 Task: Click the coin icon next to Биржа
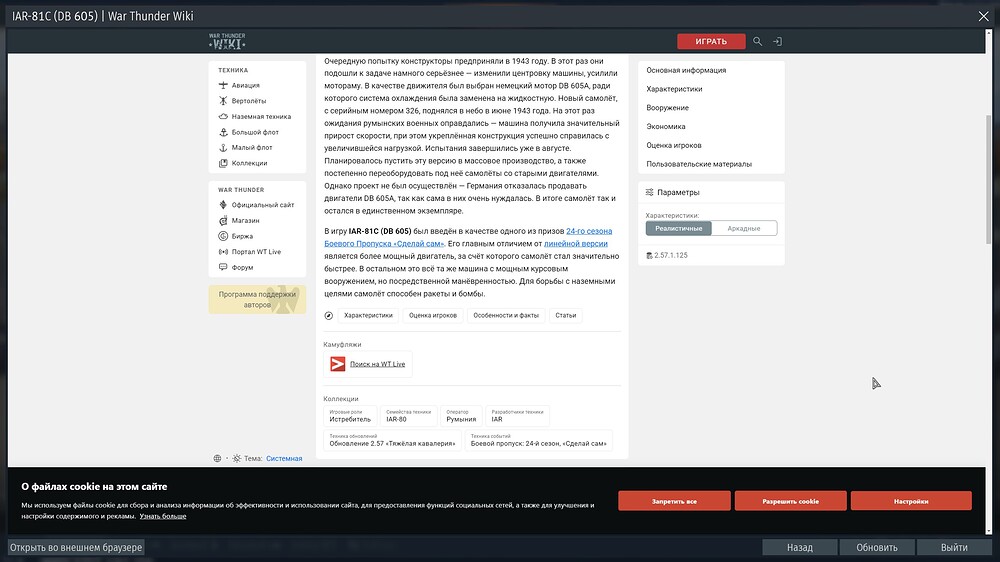pyautogui.click(x=223, y=236)
